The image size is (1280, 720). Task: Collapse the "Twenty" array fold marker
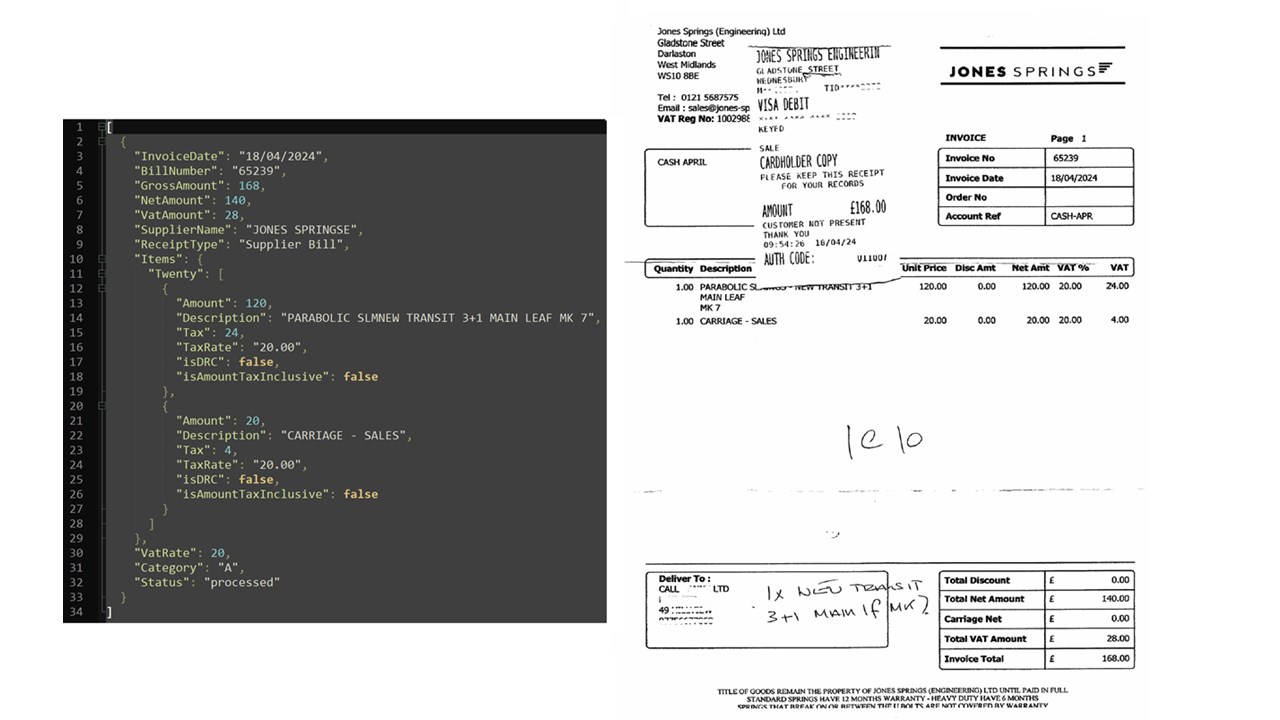[101, 274]
